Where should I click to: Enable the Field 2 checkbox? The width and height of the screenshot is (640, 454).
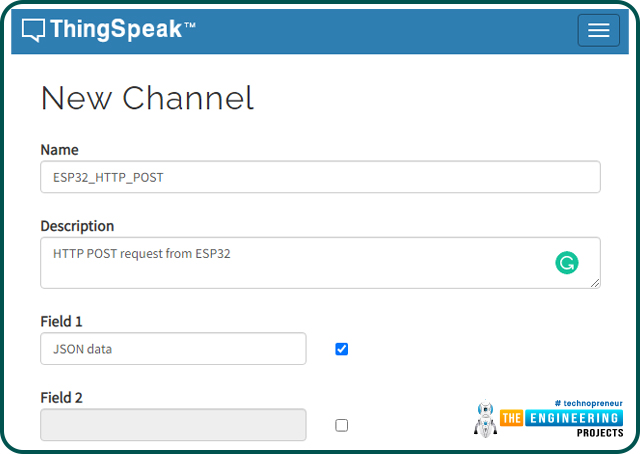point(342,425)
